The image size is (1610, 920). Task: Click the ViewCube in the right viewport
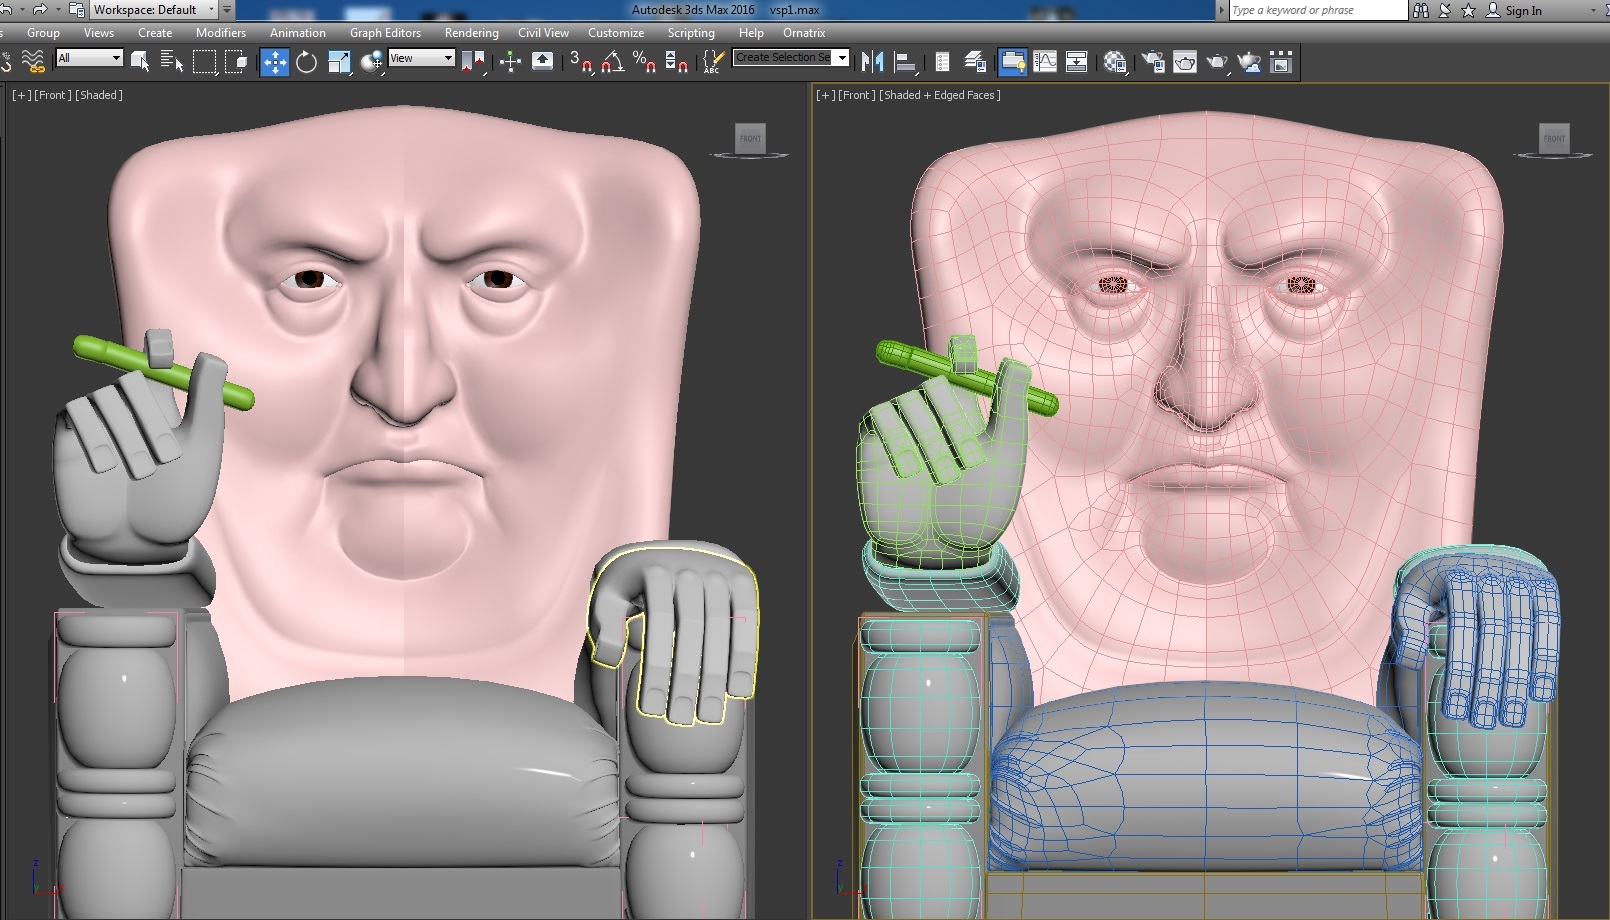1554,139
